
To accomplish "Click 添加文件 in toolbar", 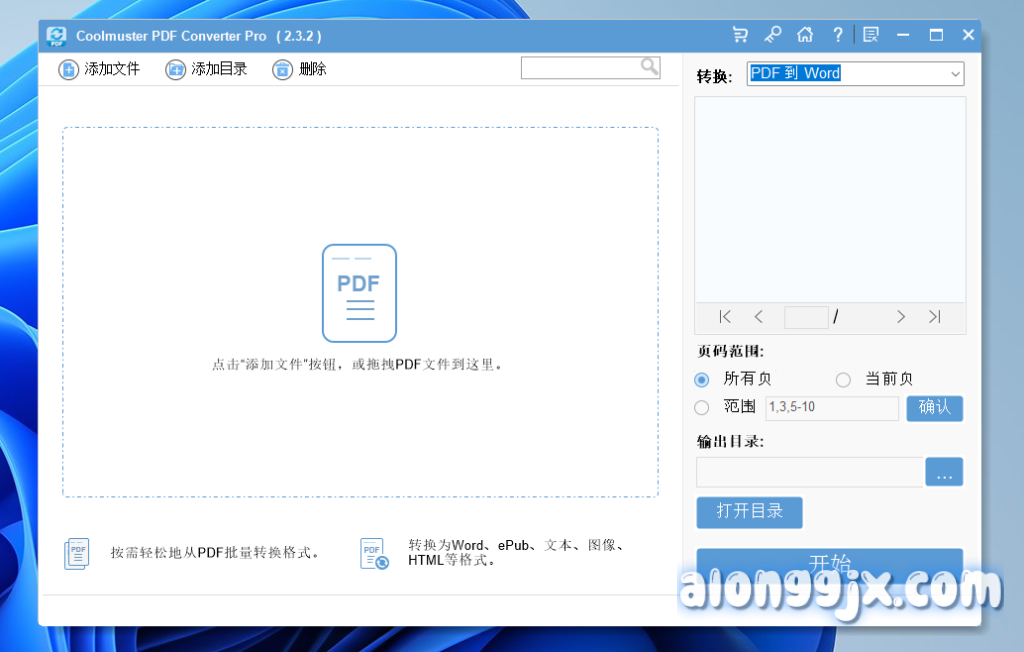I will pyautogui.click(x=99, y=69).
